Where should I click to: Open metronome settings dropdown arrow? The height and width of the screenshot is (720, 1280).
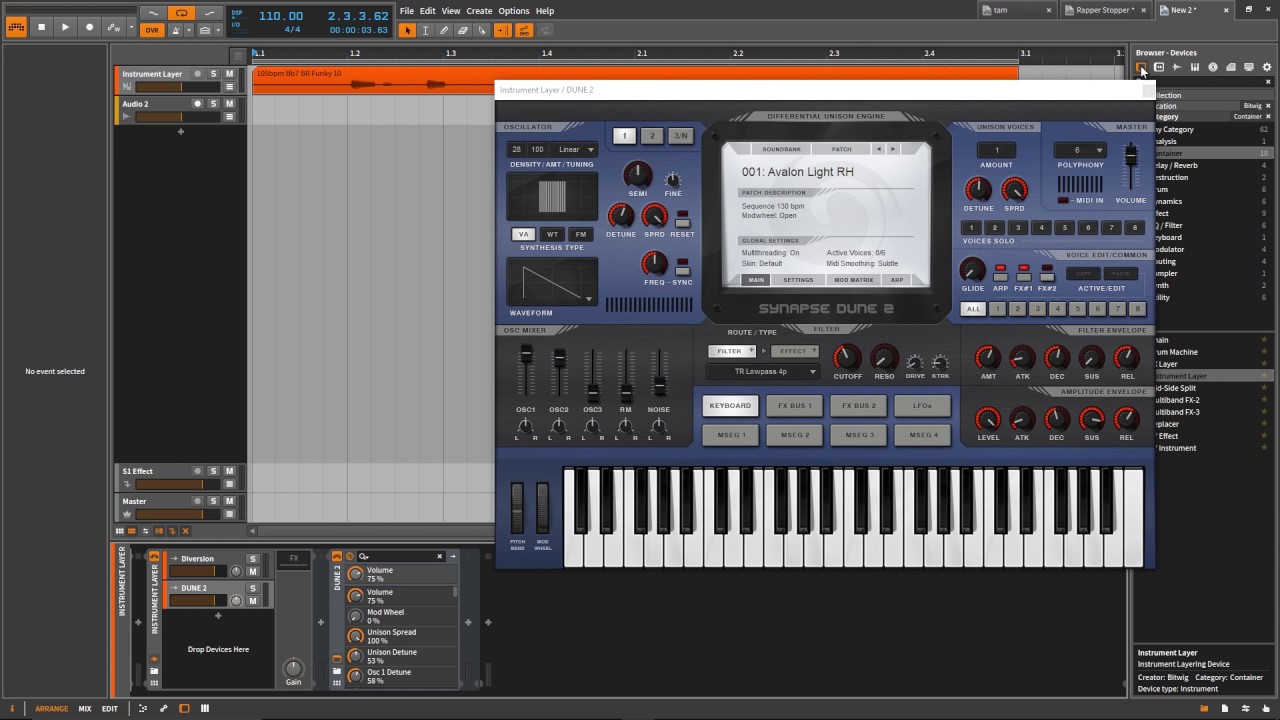point(189,30)
